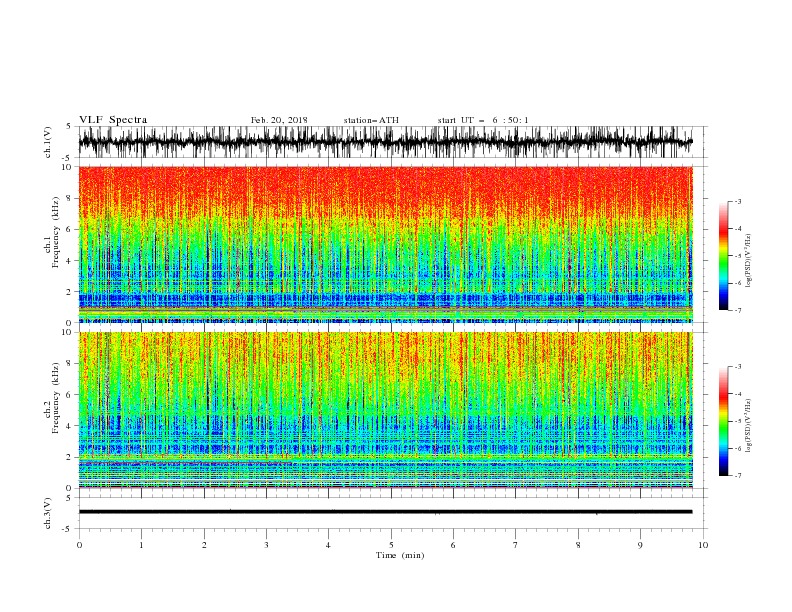Screen dimensions: 792x612
Task: Click the ch.1 voltage waveform trace
Action: click(x=385, y=142)
